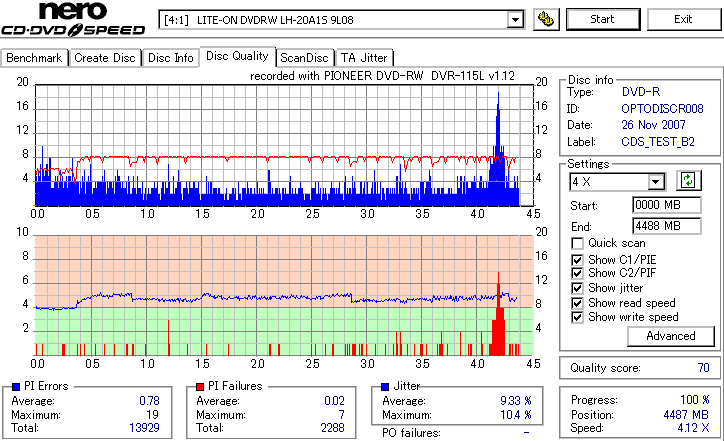This screenshot has height=441, width=724.
Task: Click the red PI Failures legend square
Action: pos(200,387)
